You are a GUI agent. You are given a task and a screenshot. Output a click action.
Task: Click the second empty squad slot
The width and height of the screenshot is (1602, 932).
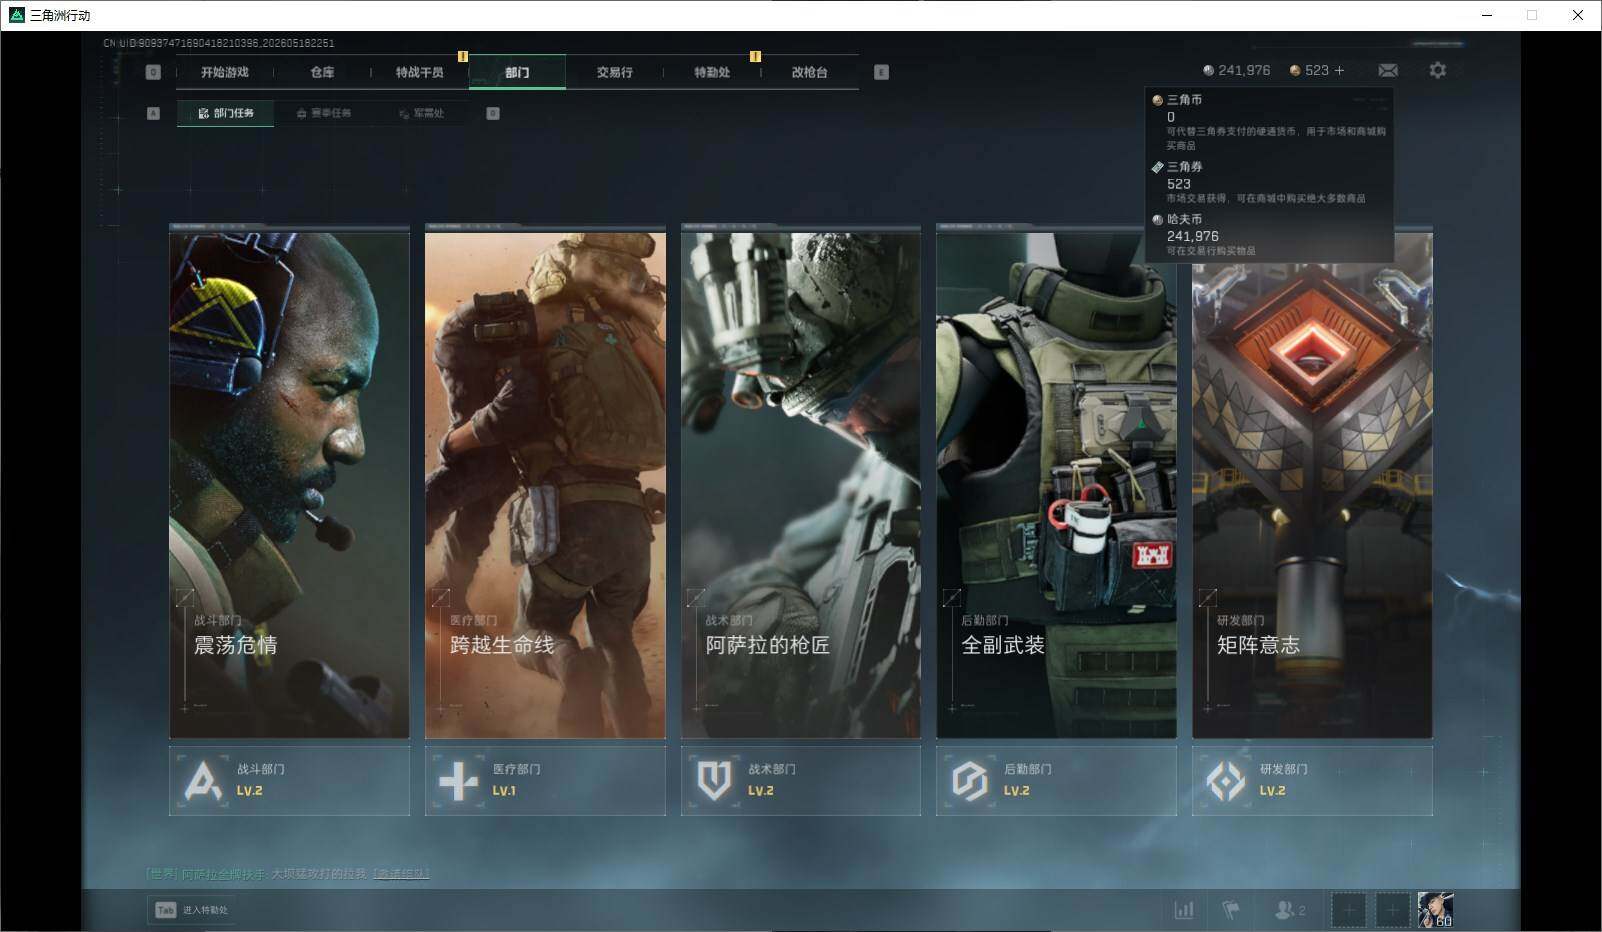[x=1392, y=910]
